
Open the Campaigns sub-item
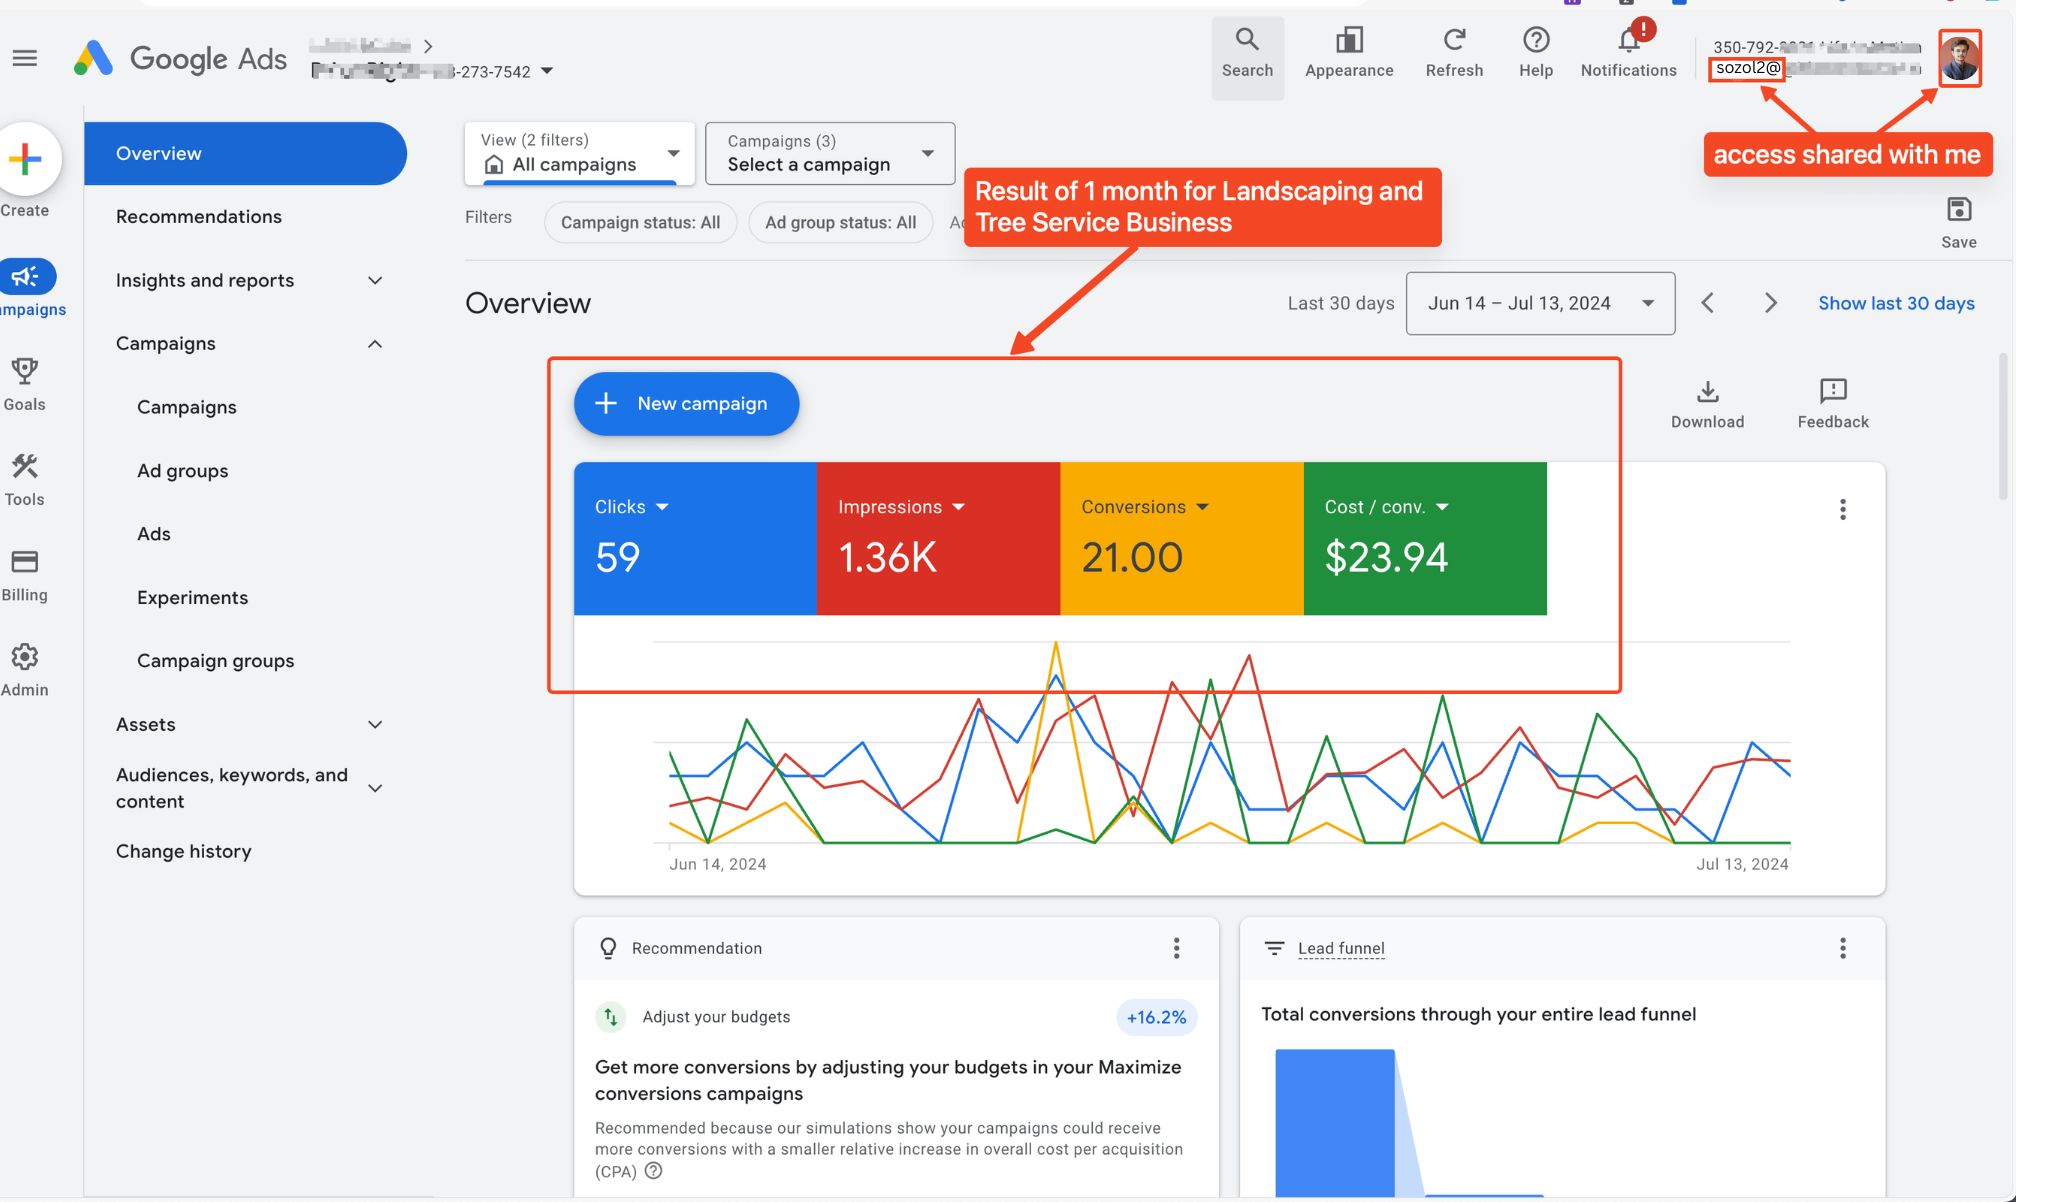point(187,407)
